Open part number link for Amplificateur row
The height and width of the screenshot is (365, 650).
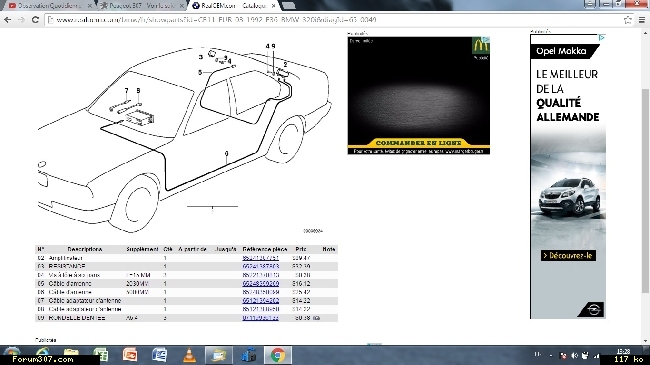coord(260,258)
